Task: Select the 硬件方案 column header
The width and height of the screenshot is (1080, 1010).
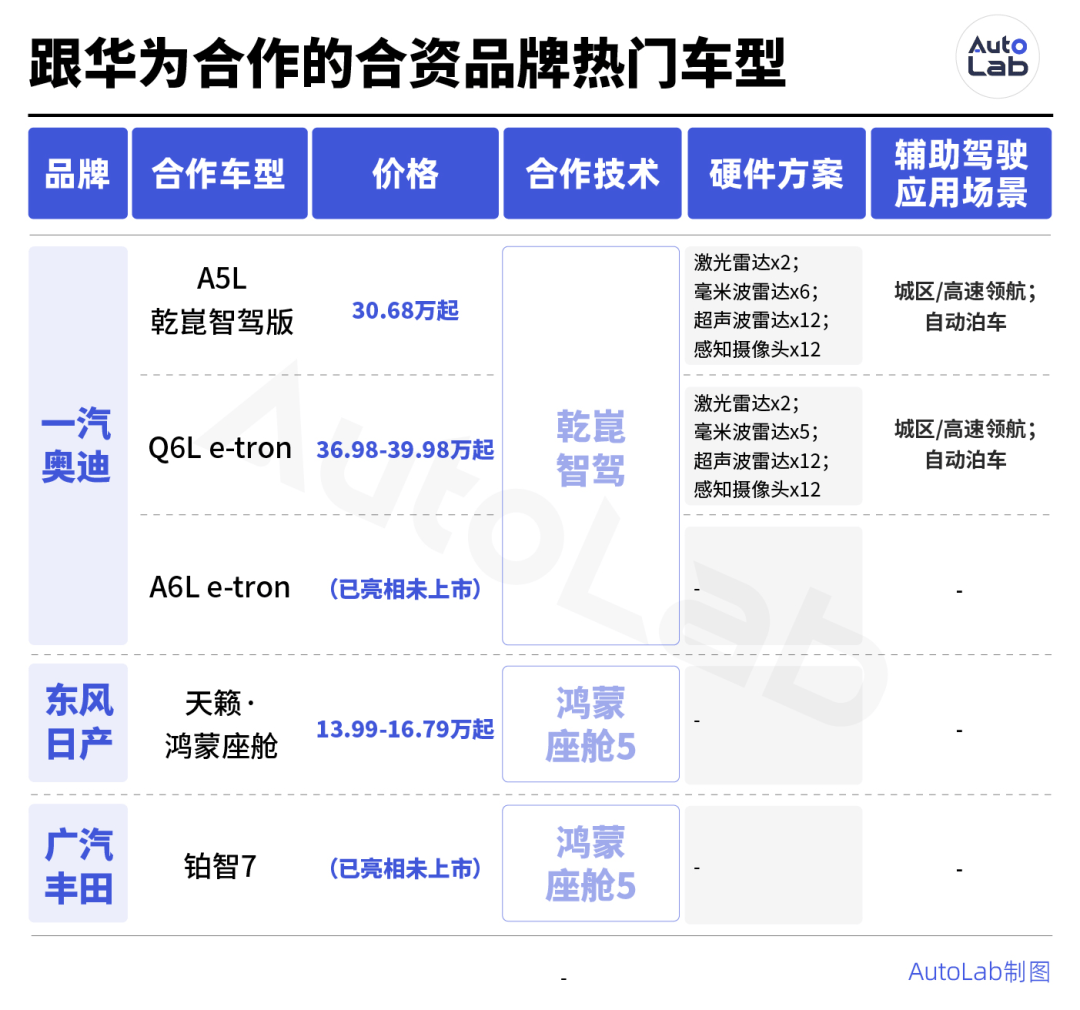Action: tap(775, 172)
